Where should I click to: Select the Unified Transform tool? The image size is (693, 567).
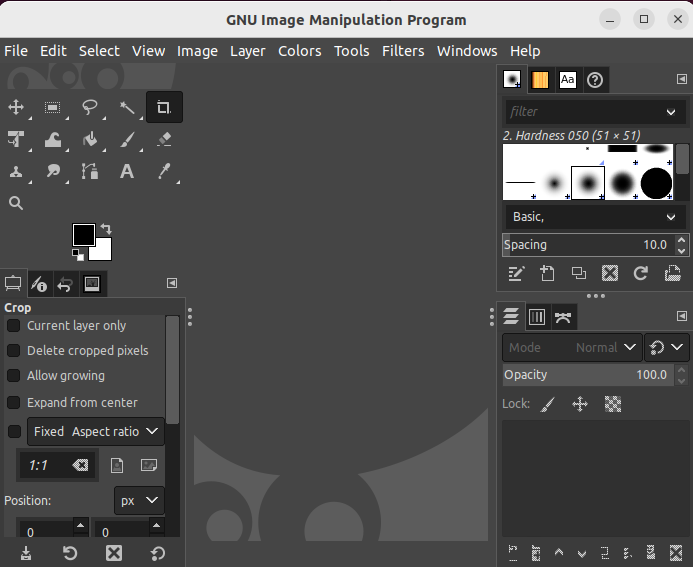tap(16, 140)
